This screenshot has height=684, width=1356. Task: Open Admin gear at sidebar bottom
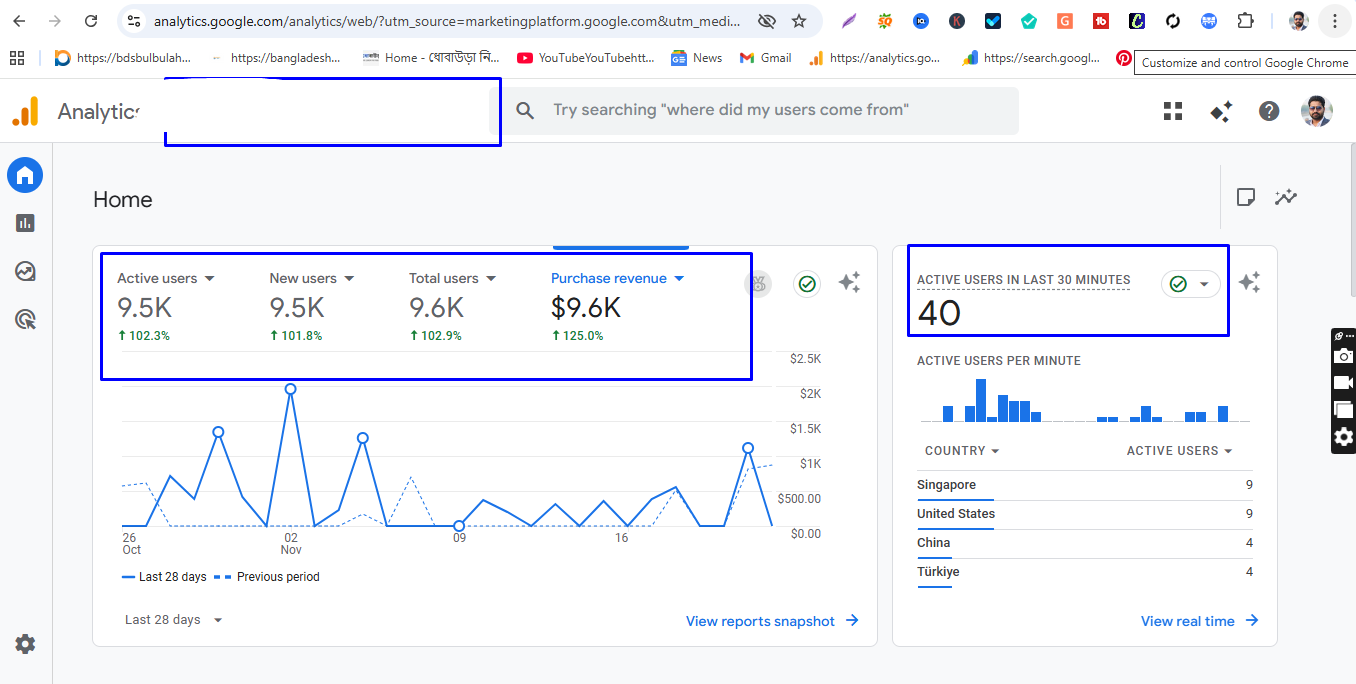[25, 644]
